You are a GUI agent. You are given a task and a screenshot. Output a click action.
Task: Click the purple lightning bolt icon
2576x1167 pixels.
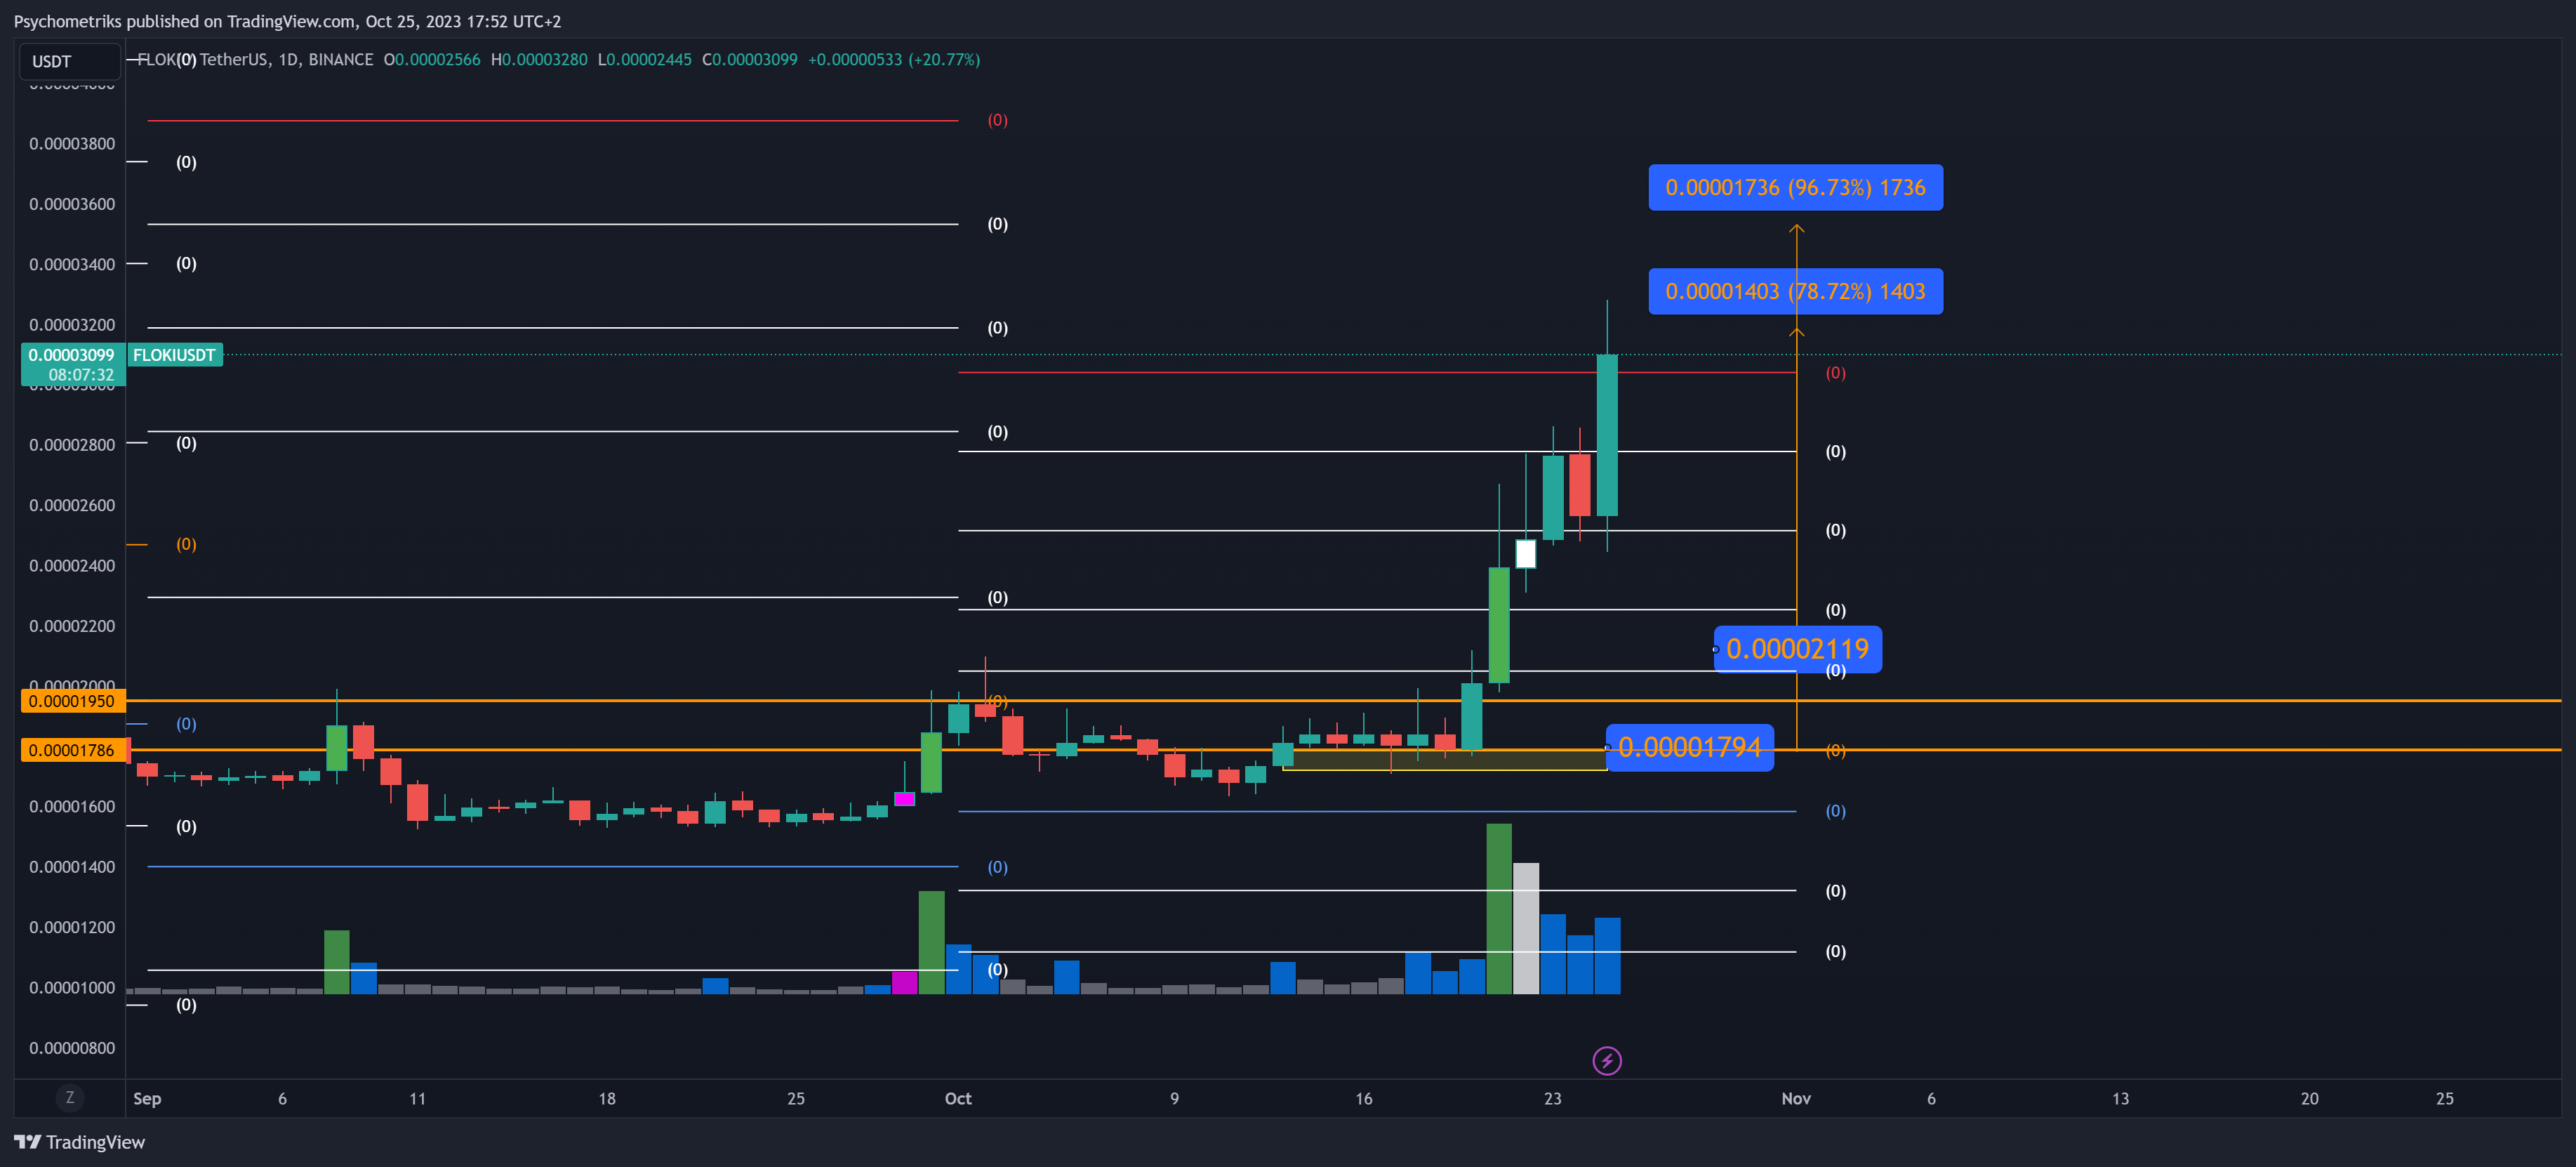click(x=1606, y=1060)
